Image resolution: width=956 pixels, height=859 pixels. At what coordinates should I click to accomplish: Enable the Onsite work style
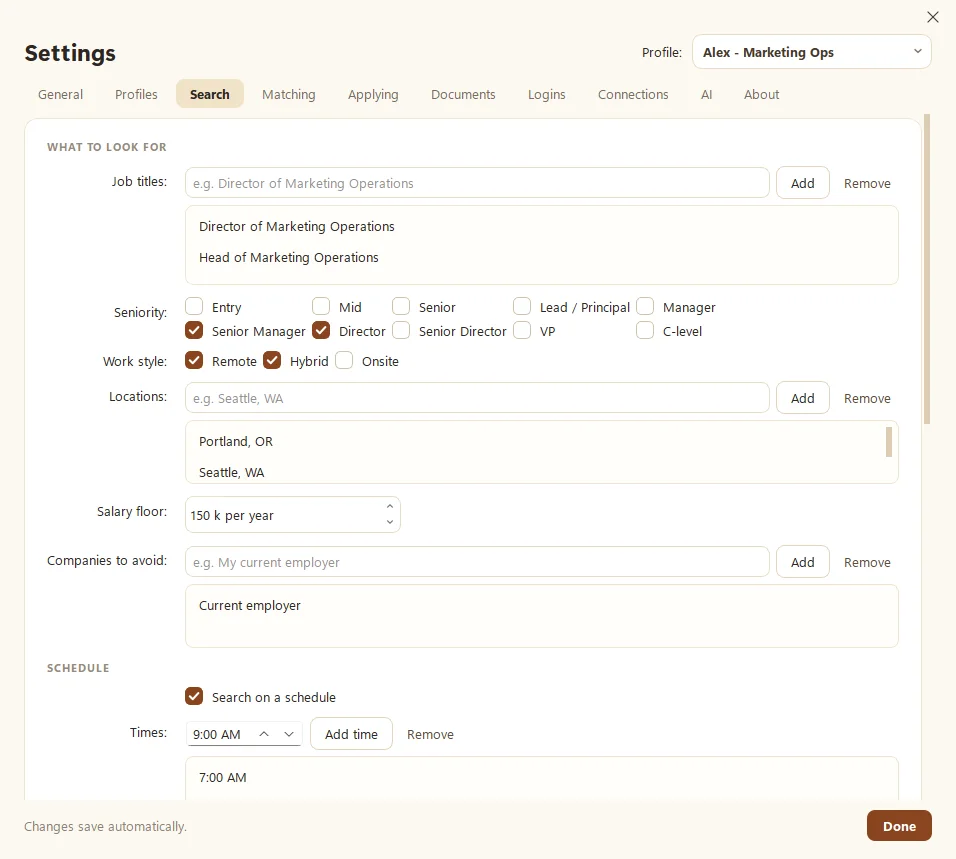344,360
